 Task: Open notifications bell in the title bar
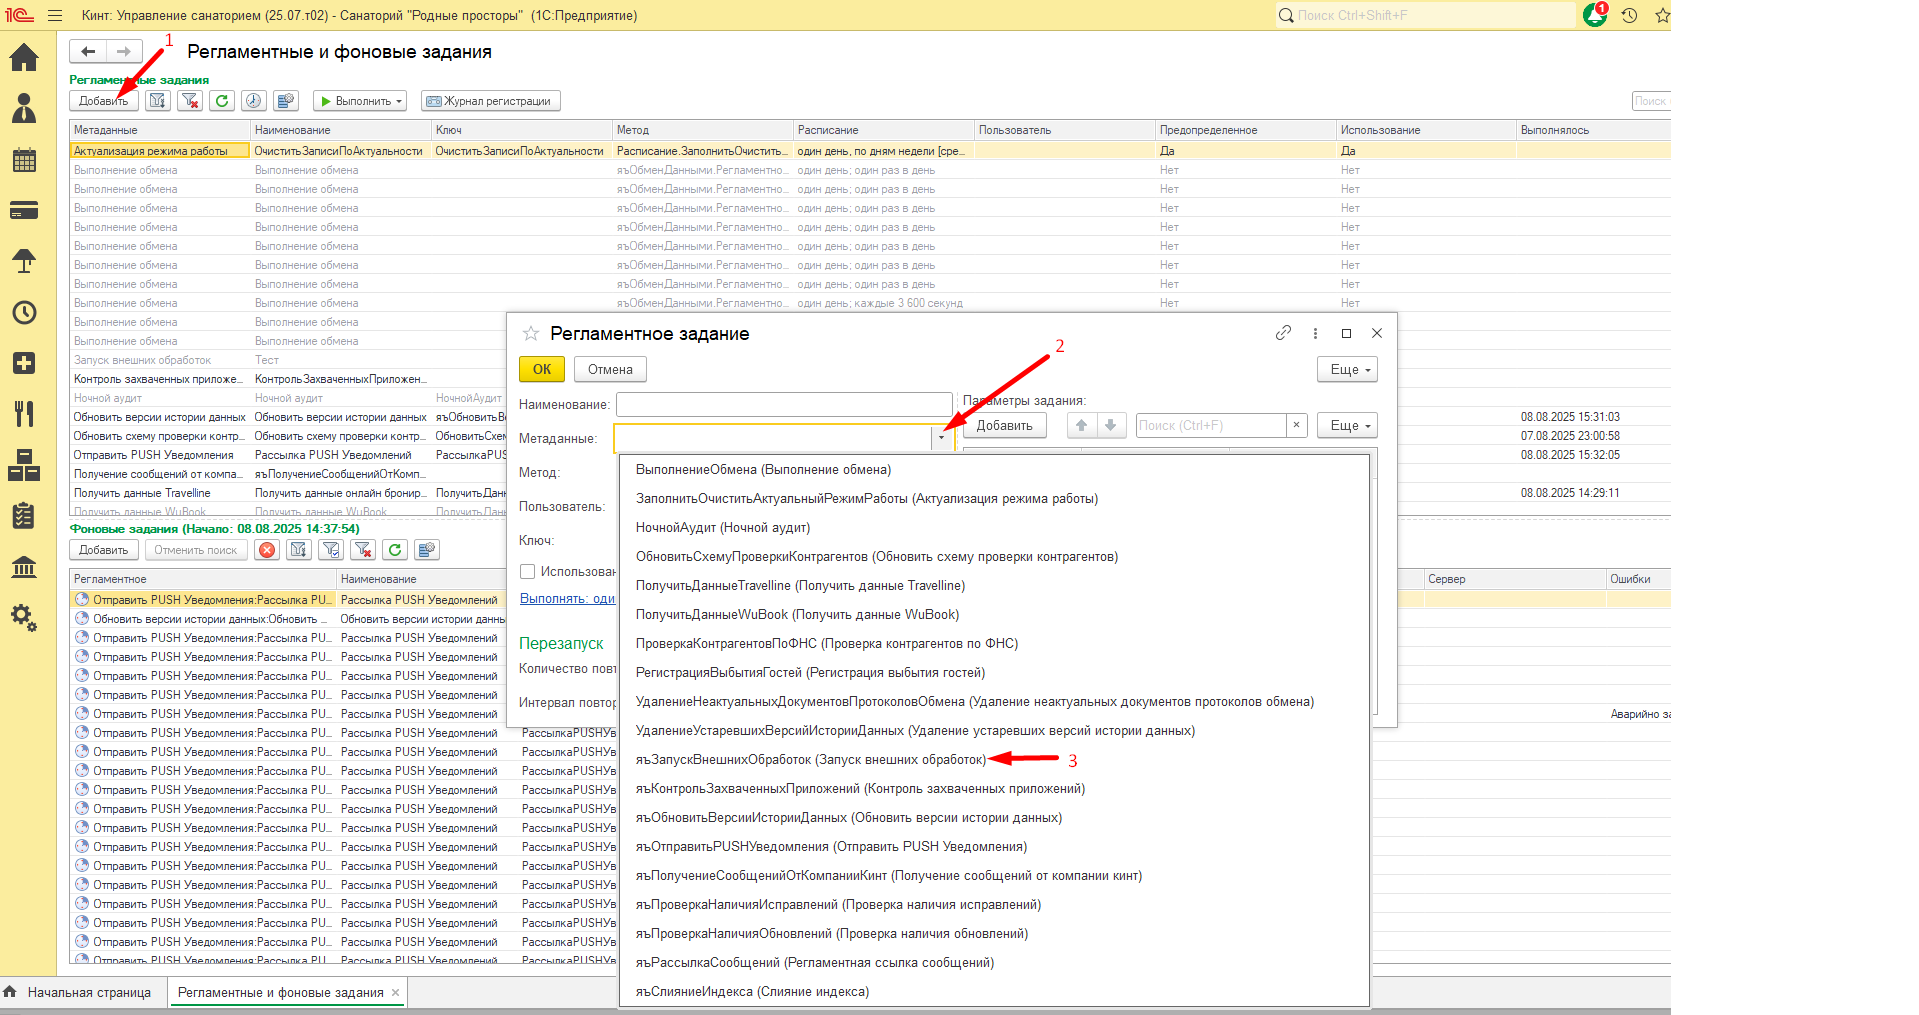1594,16
